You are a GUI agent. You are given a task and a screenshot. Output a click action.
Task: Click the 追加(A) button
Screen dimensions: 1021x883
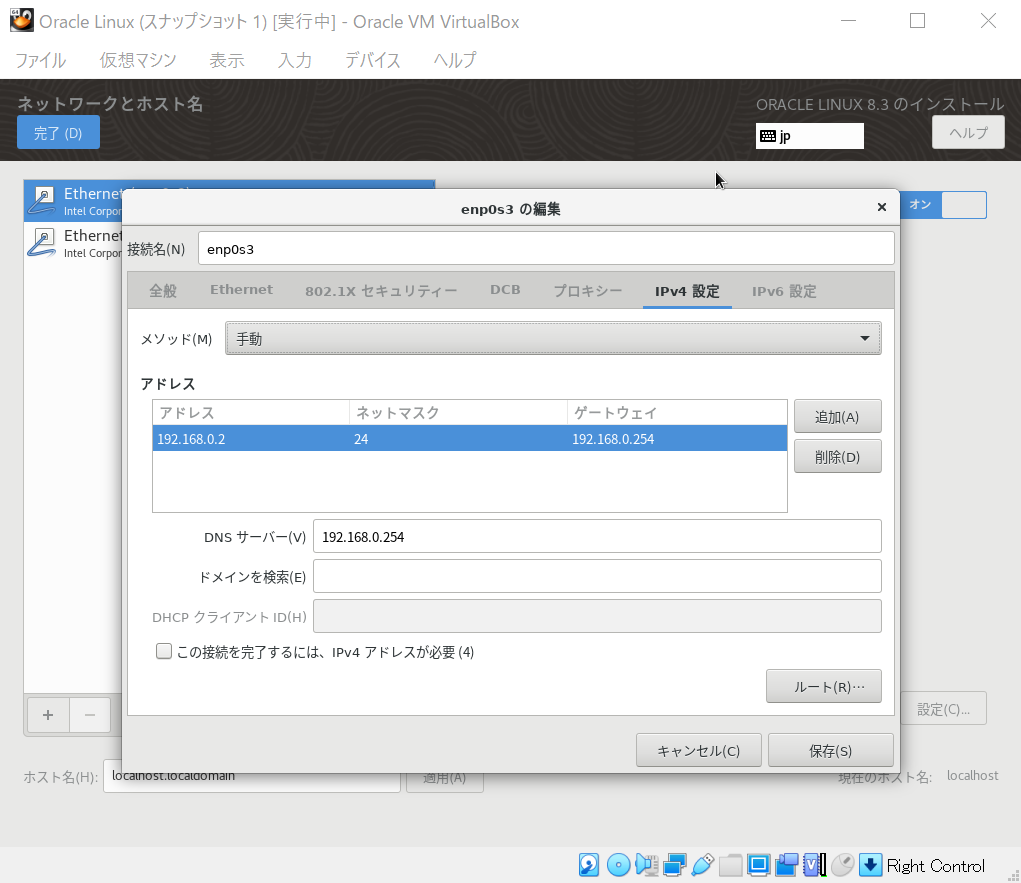click(837, 417)
